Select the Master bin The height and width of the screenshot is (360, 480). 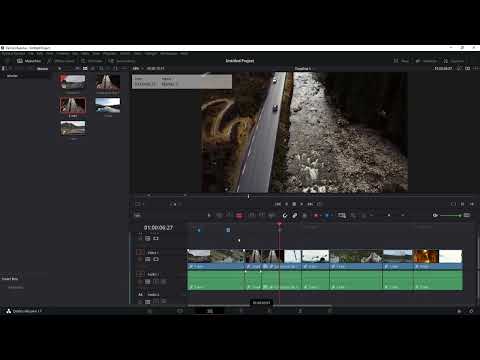[12, 76]
